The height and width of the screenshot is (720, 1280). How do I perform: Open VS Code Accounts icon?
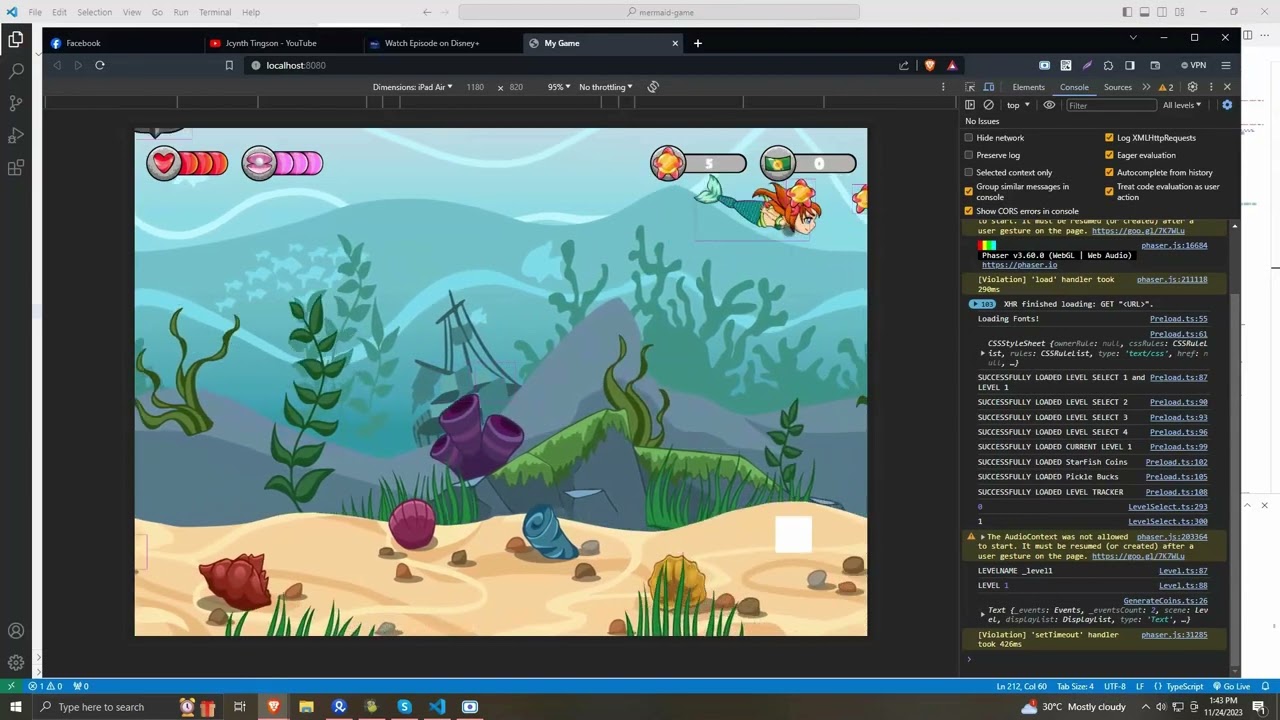pos(16,631)
